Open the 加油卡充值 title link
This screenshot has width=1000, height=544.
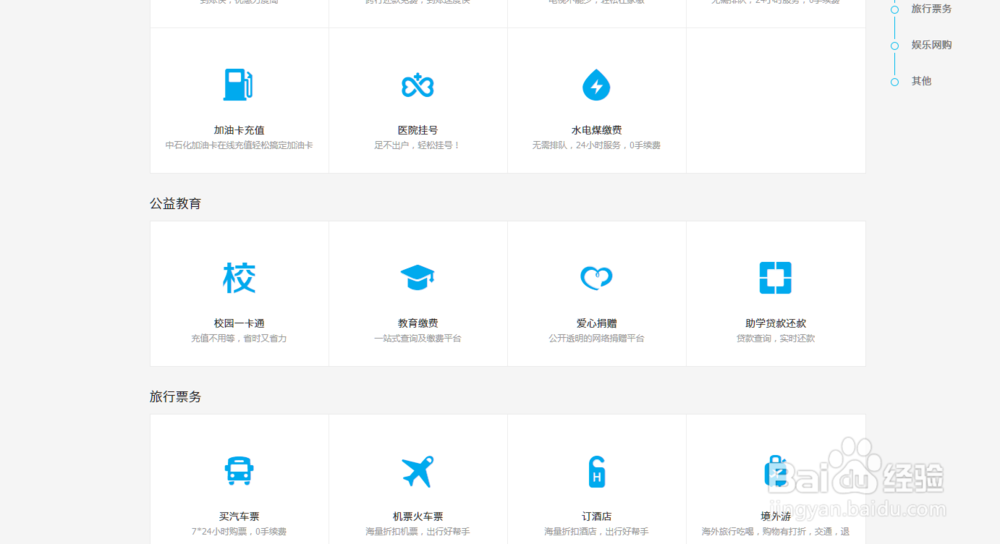point(239,130)
